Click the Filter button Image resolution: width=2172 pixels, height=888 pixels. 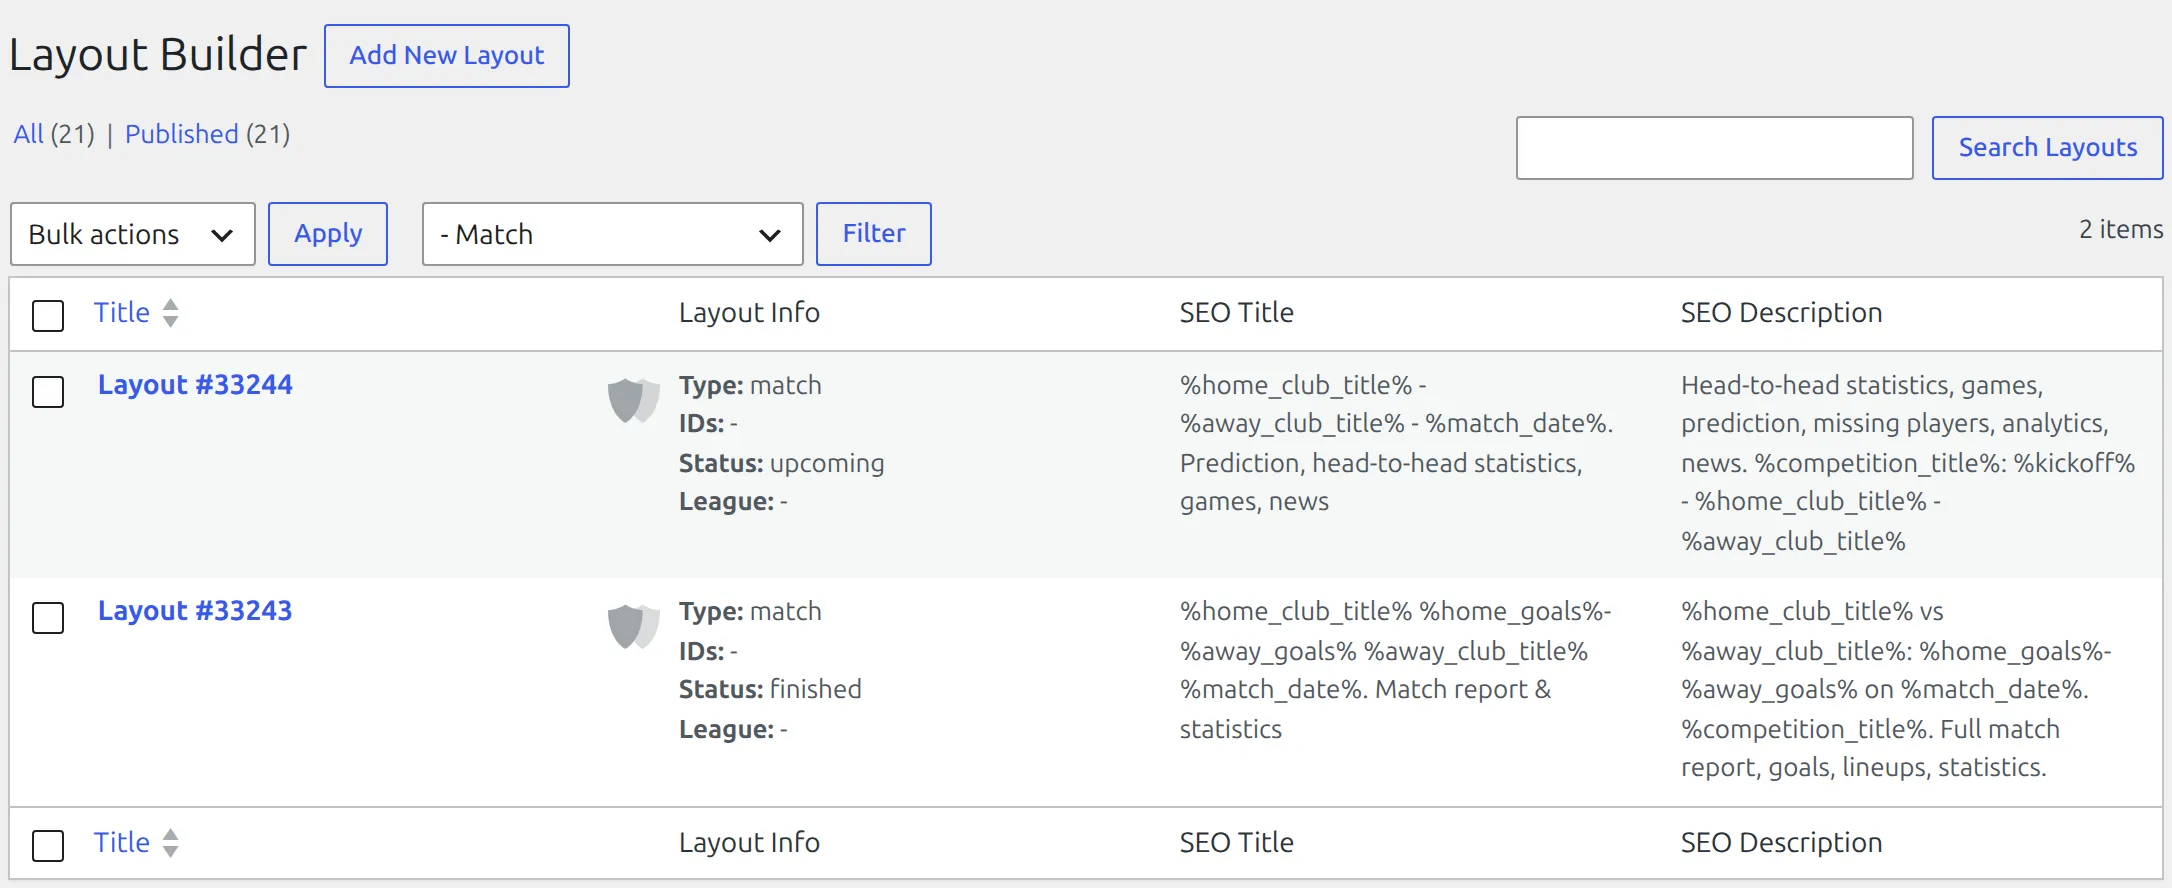[874, 234]
